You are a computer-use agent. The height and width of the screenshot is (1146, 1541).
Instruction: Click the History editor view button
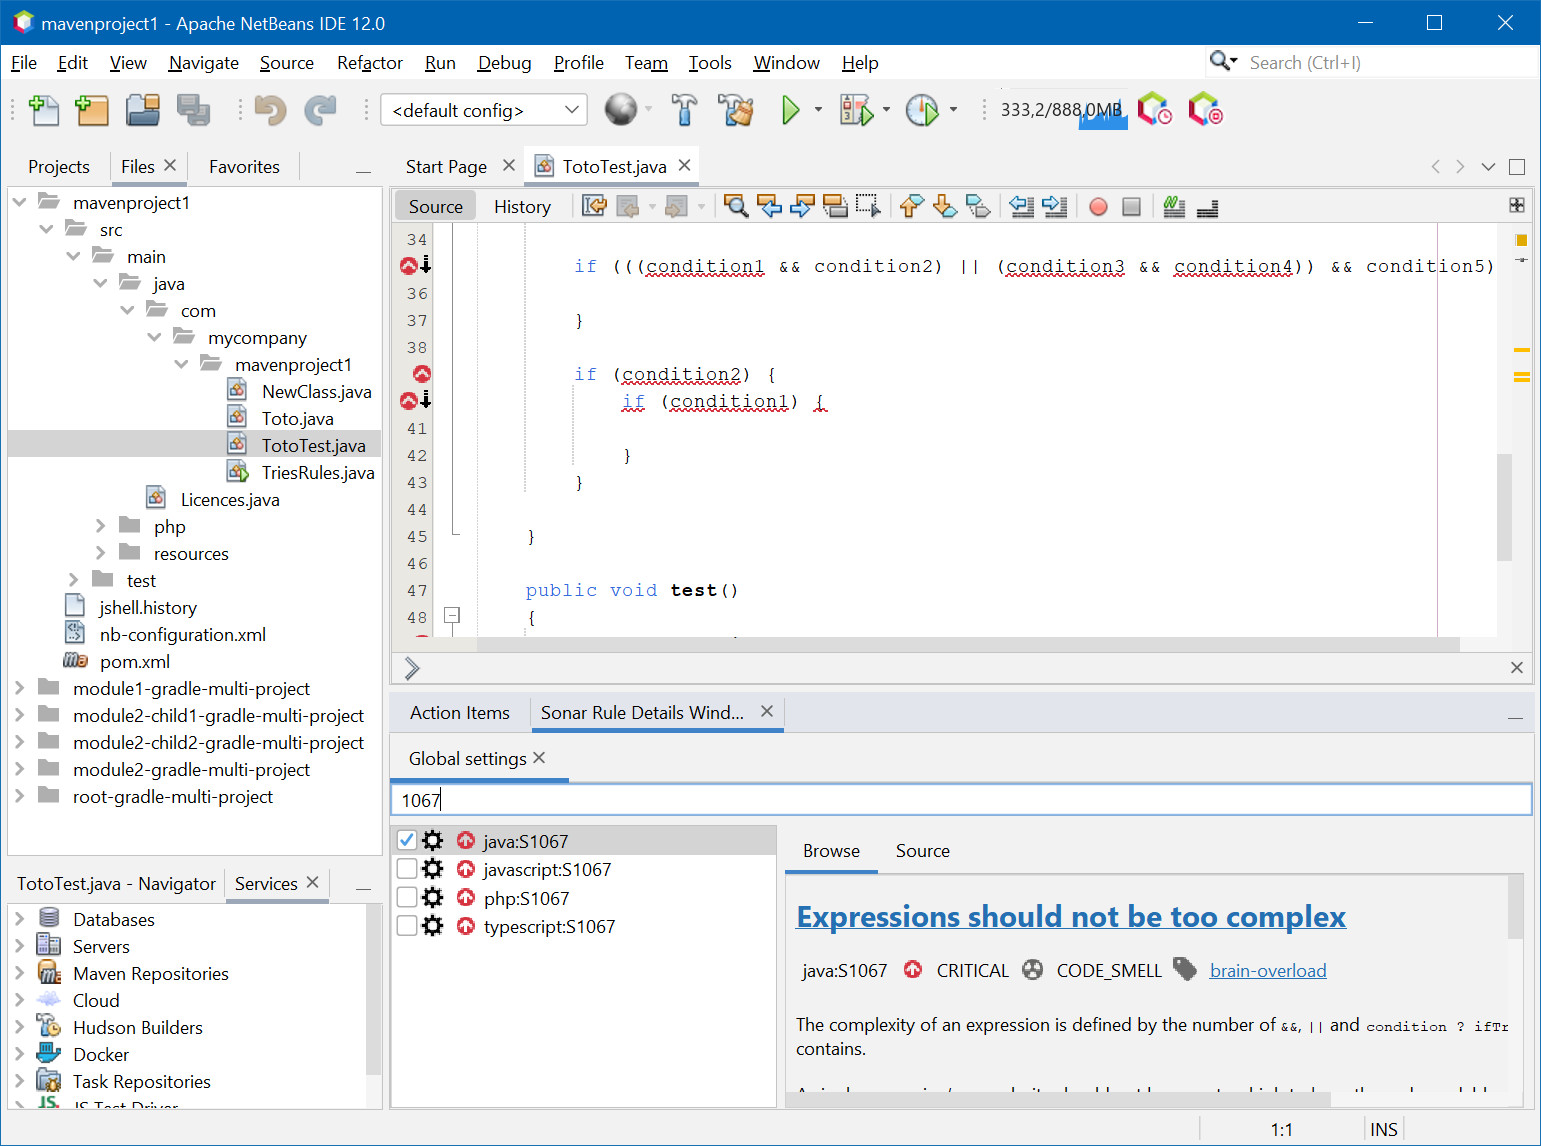(522, 207)
